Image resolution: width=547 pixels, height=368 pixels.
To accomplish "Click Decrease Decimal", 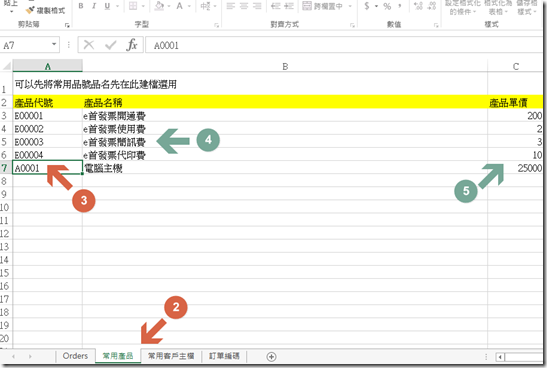I will pos(432,6).
